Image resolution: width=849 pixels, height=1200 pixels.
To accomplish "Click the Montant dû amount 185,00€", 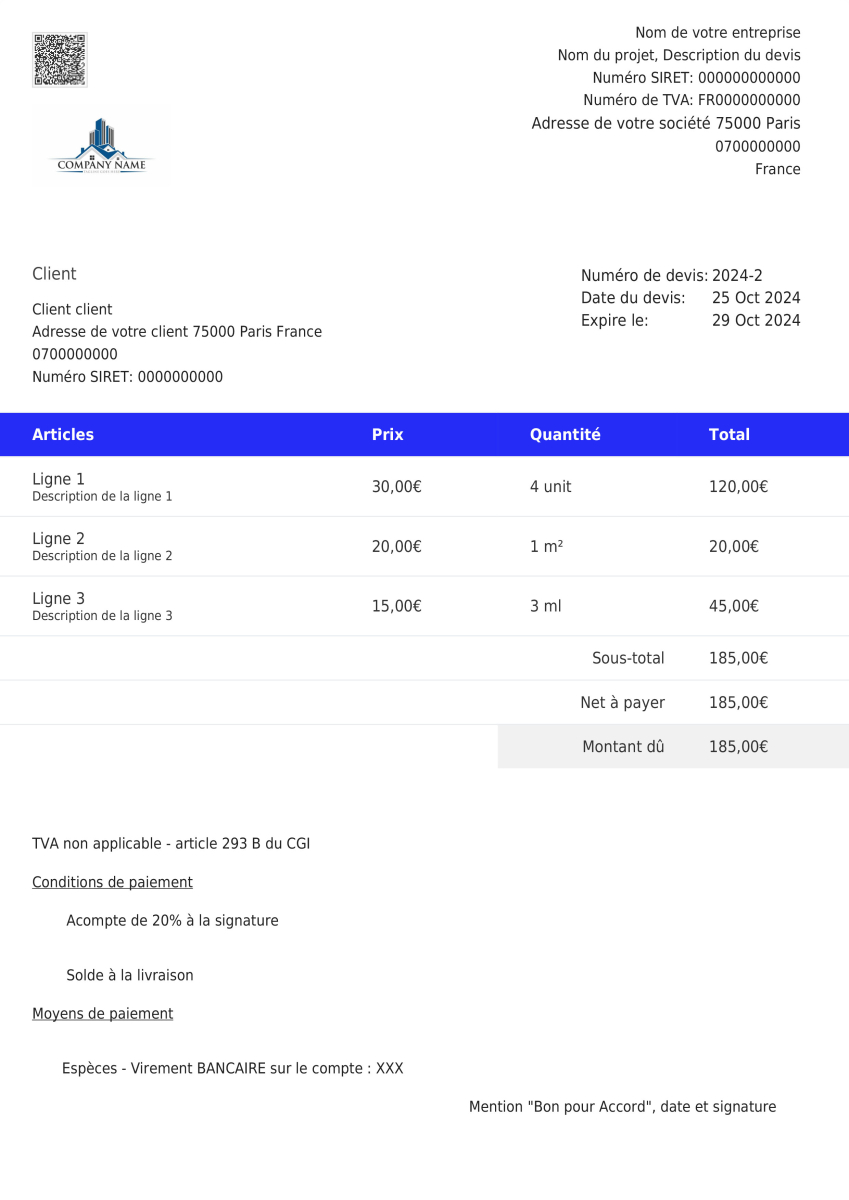I will click(x=738, y=746).
